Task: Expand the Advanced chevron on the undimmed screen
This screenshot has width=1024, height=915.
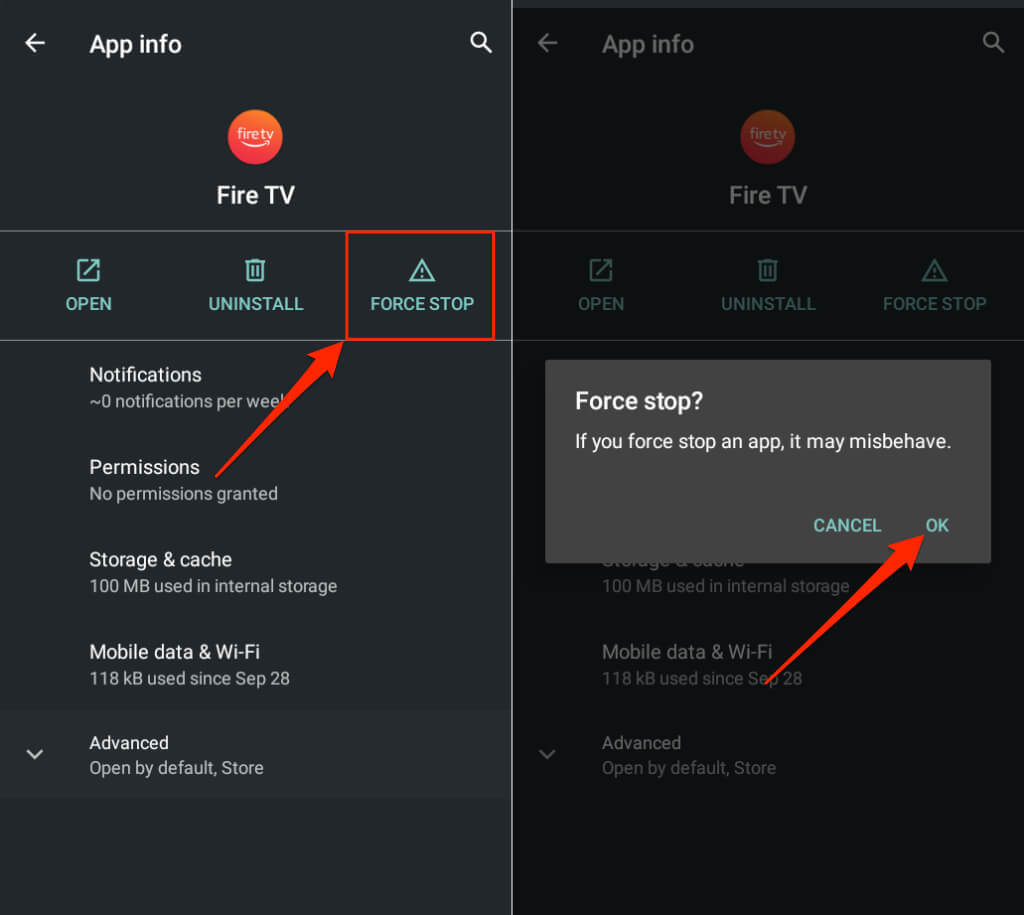Action: 35,754
